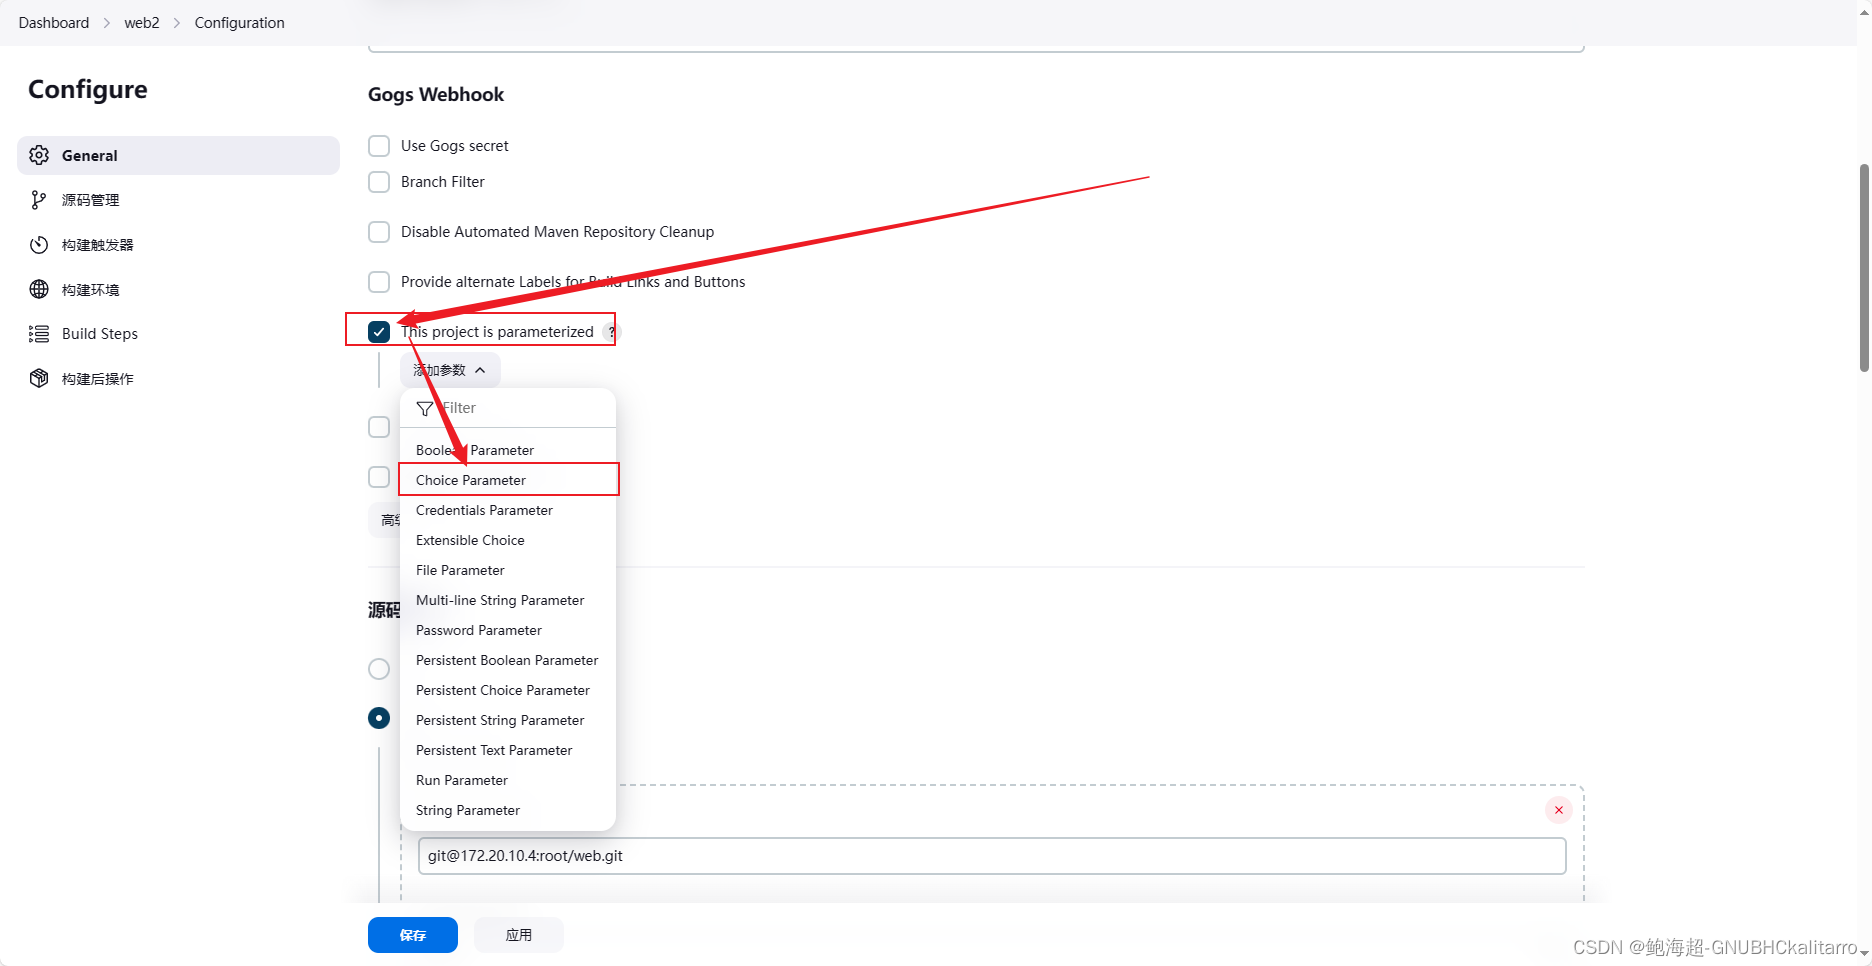Remove repository with the red X button
The width and height of the screenshot is (1872, 966).
(x=1558, y=810)
